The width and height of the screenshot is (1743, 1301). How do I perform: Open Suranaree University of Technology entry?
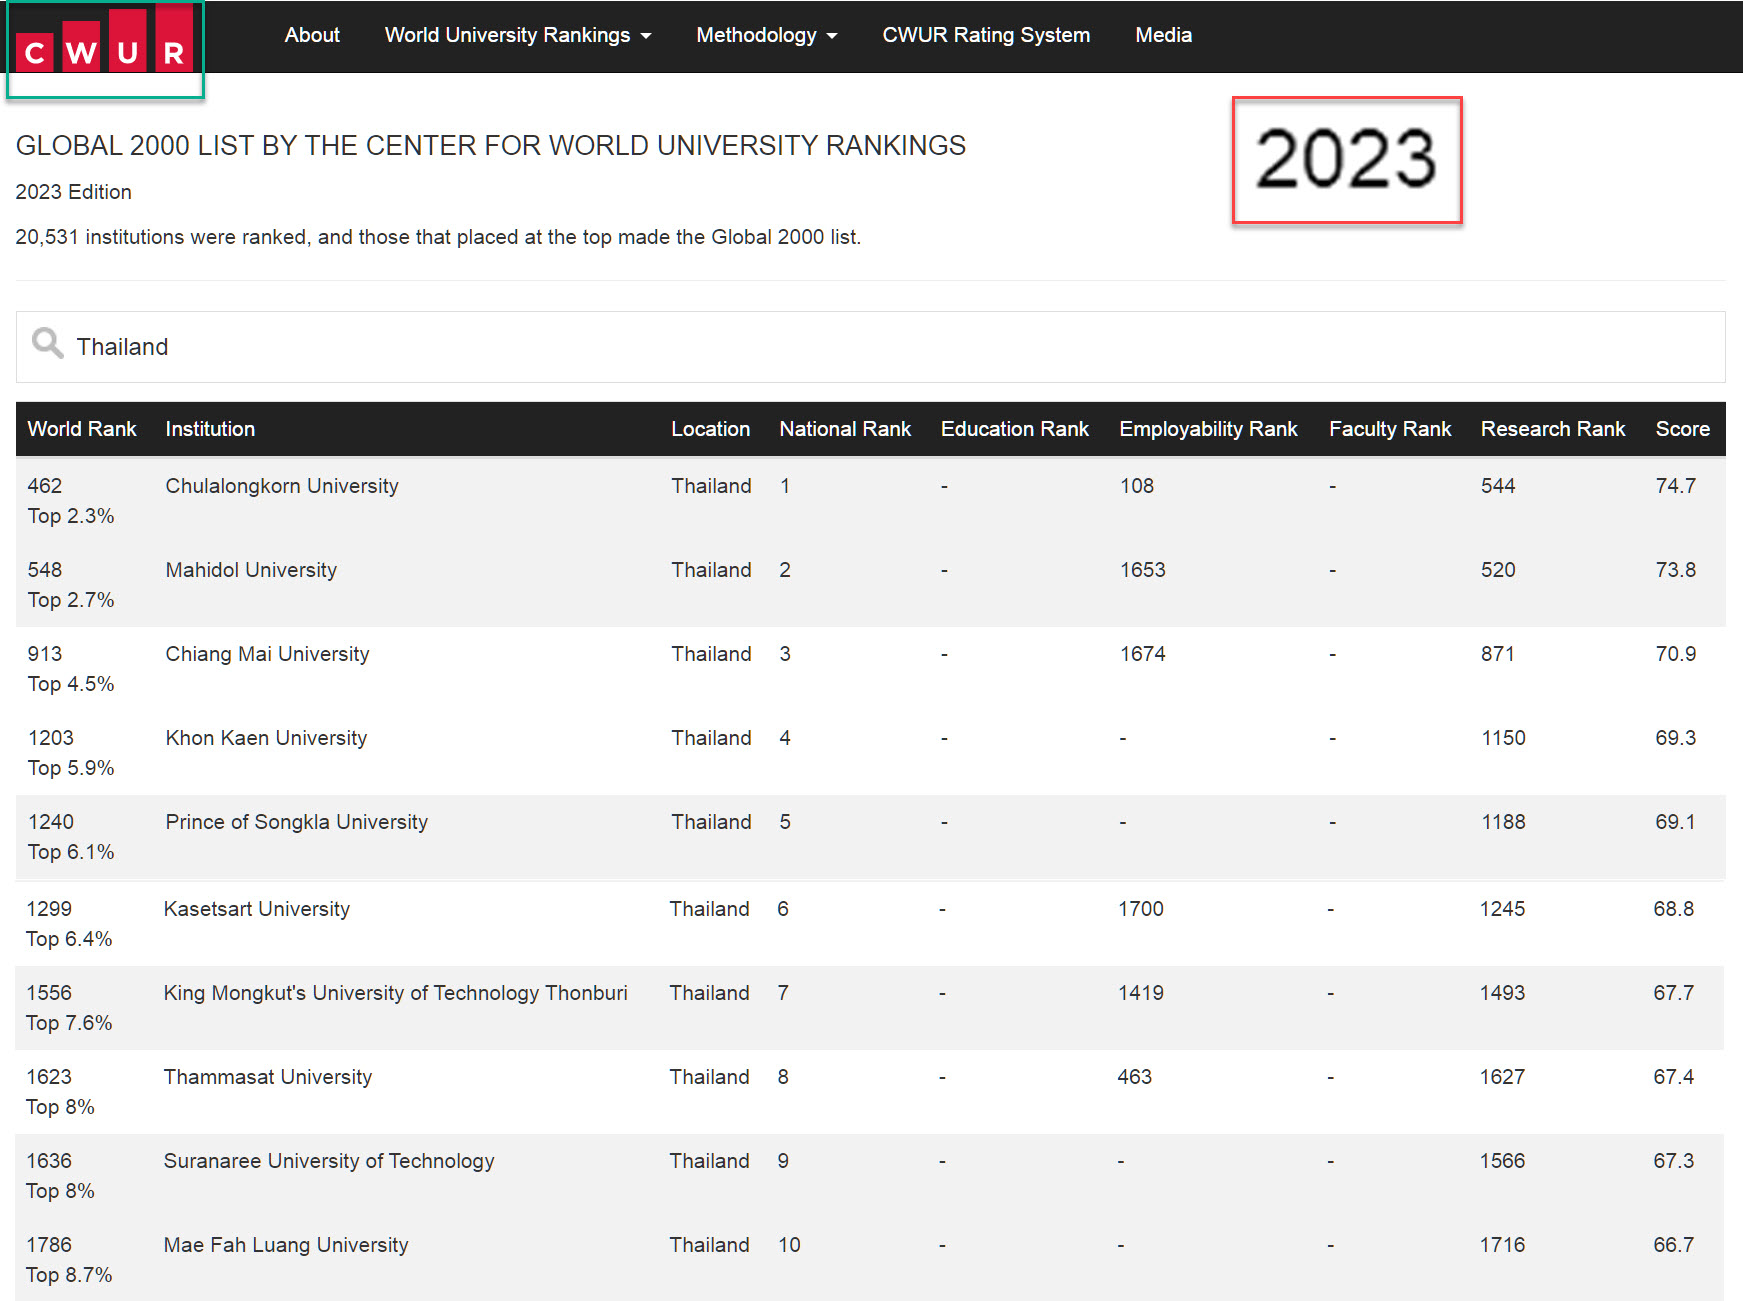(x=329, y=1161)
